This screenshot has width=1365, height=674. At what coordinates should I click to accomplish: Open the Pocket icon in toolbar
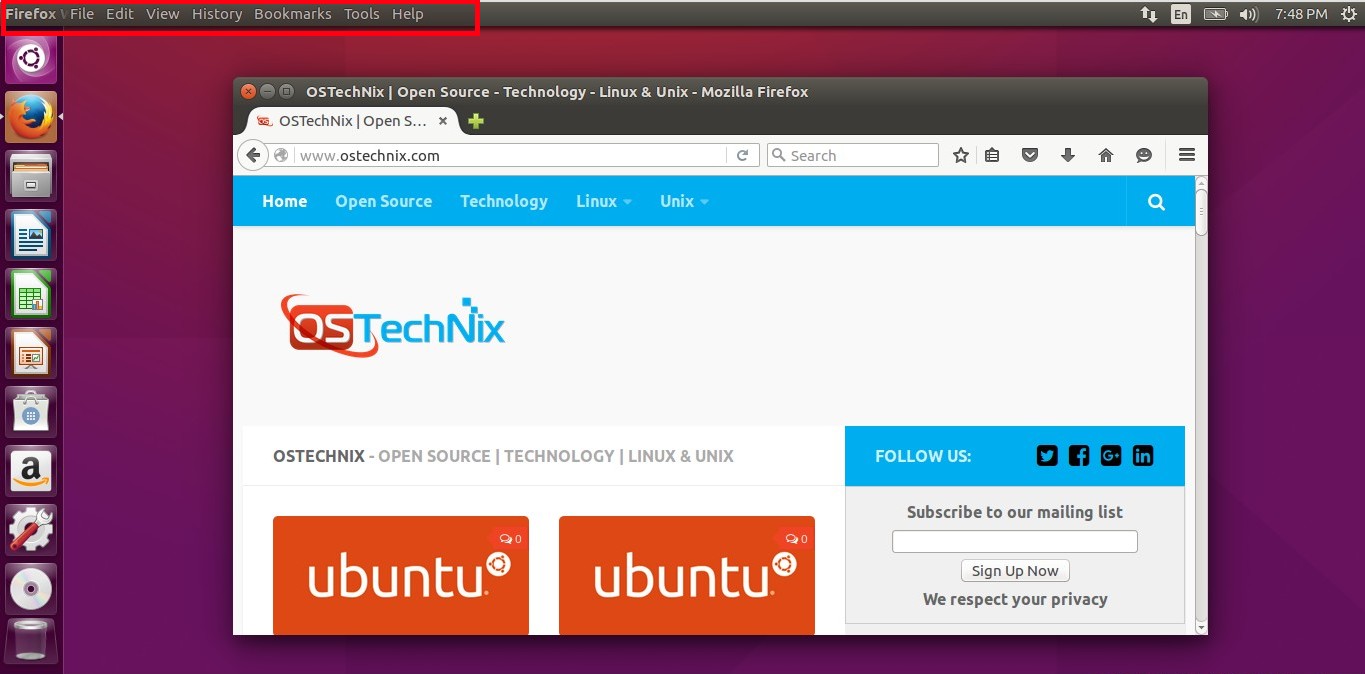tap(1030, 155)
